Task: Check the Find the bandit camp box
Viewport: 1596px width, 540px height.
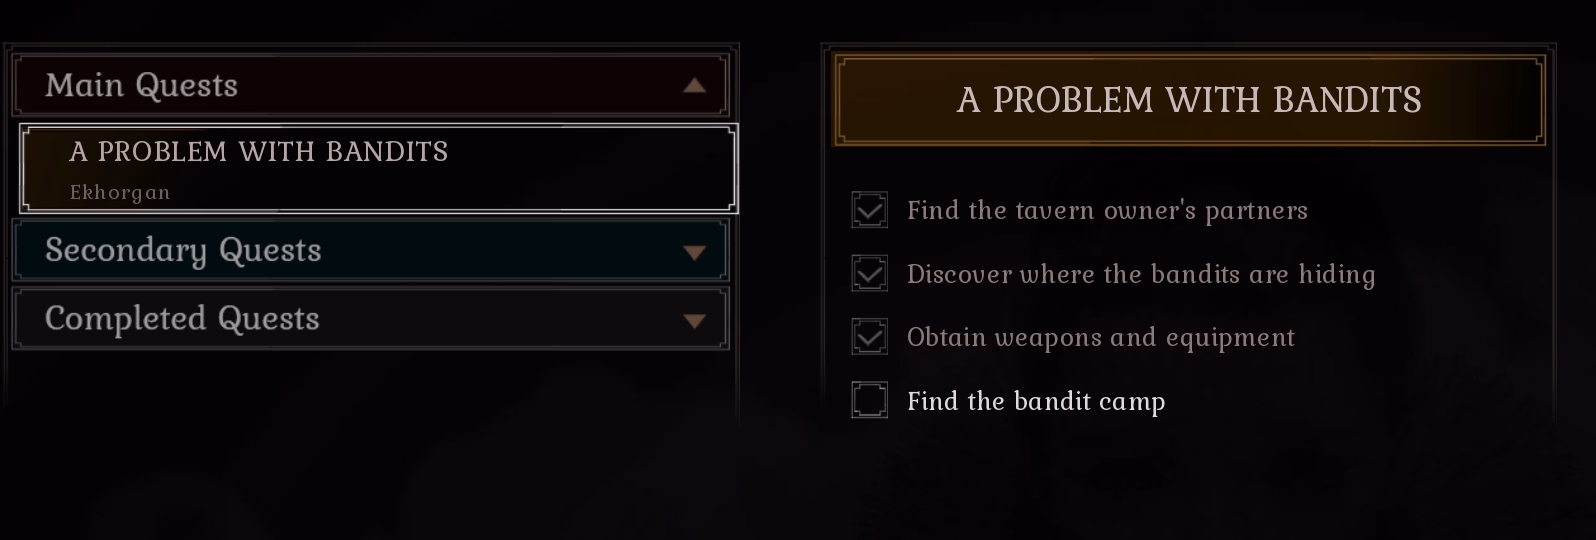Action: tap(869, 400)
